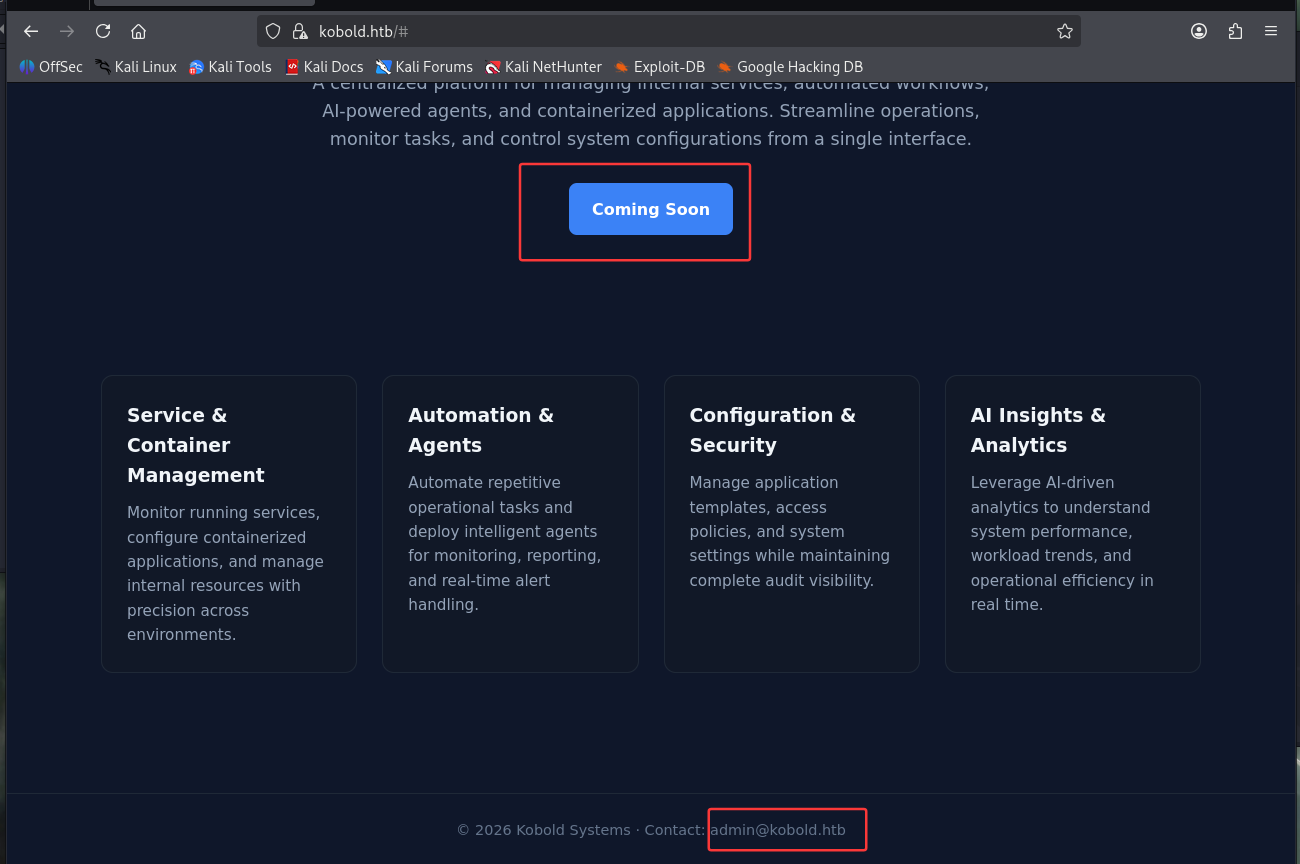Viewport: 1300px width, 864px height.
Task: Click the browser back arrow
Action: pyautogui.click(x=31, y=31)
